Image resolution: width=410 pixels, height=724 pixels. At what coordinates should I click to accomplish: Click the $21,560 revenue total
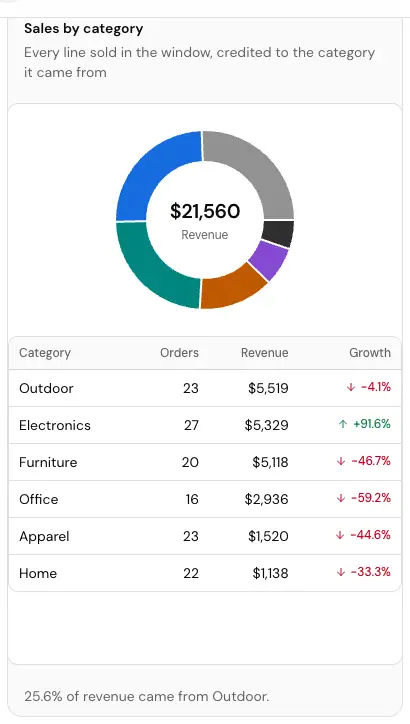tap(205, 211)
